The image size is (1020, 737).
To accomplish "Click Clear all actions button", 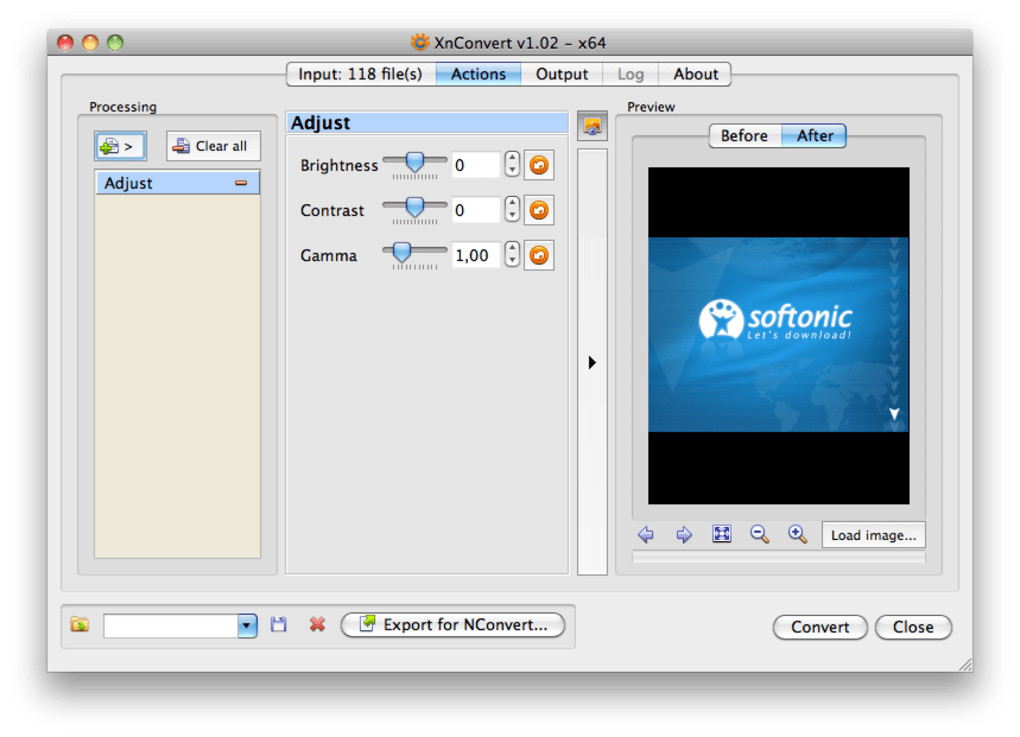I will tap(213, 146).
